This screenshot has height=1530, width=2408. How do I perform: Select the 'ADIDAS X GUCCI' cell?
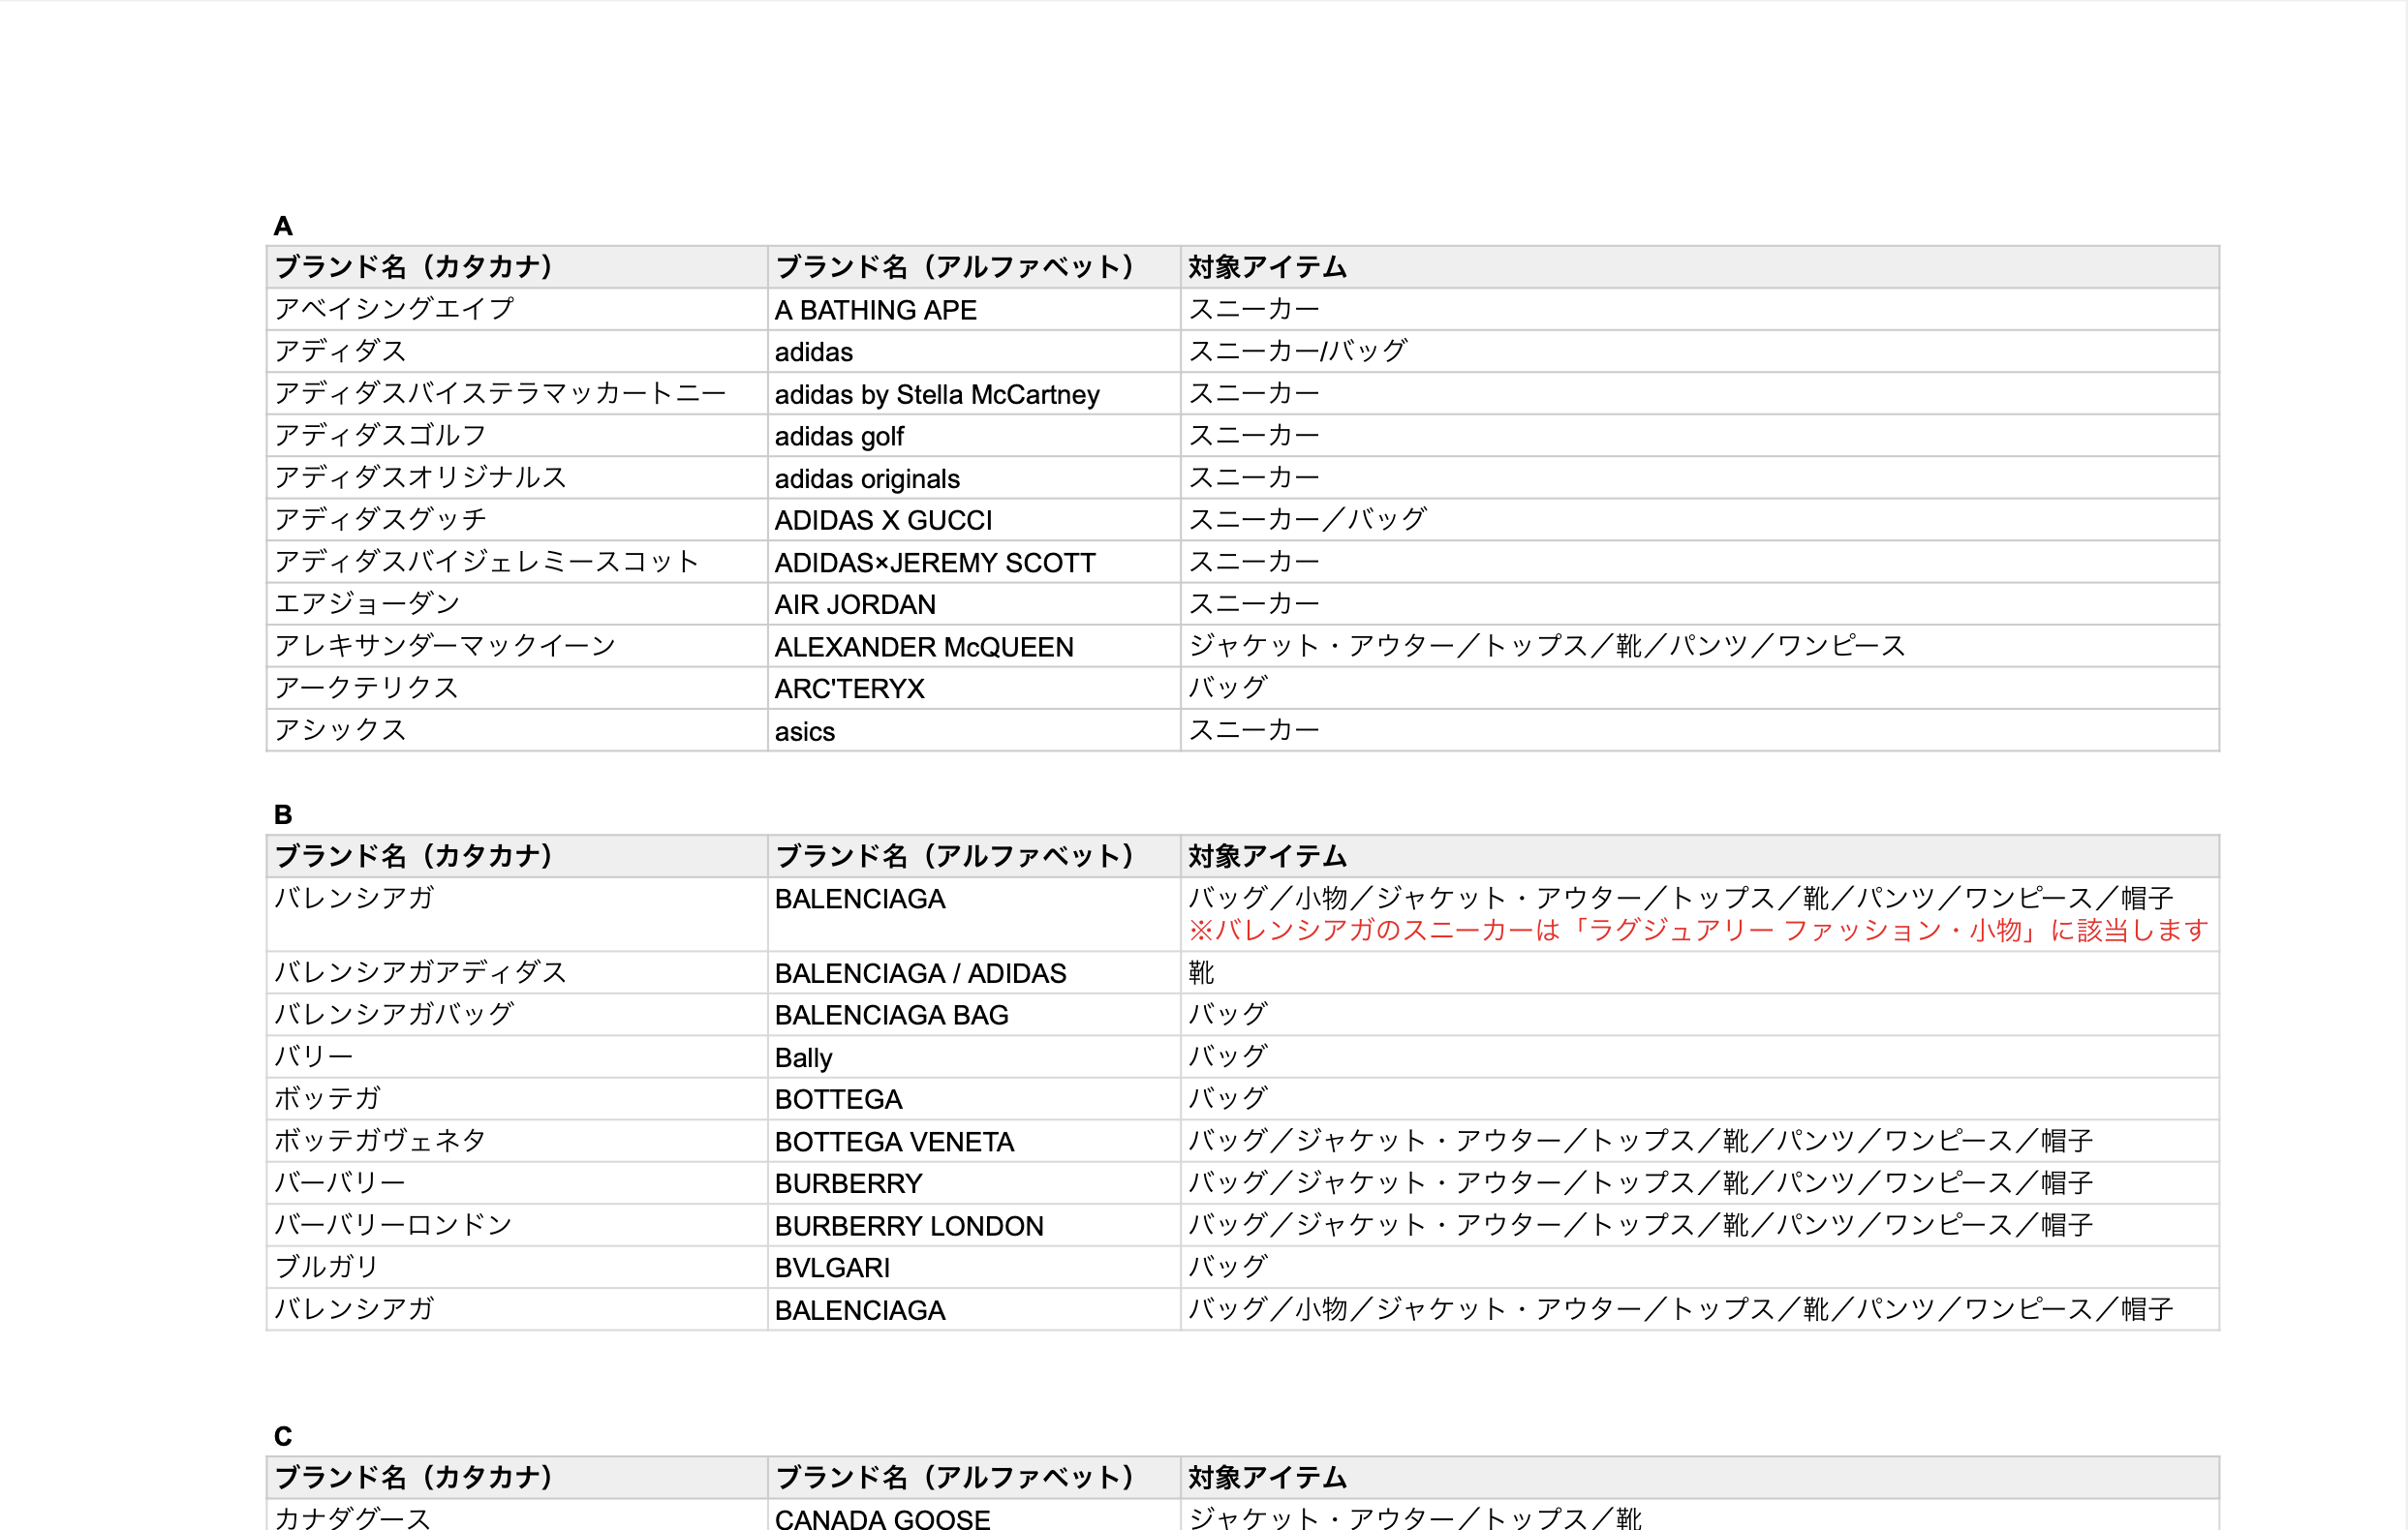coord(973,519)
